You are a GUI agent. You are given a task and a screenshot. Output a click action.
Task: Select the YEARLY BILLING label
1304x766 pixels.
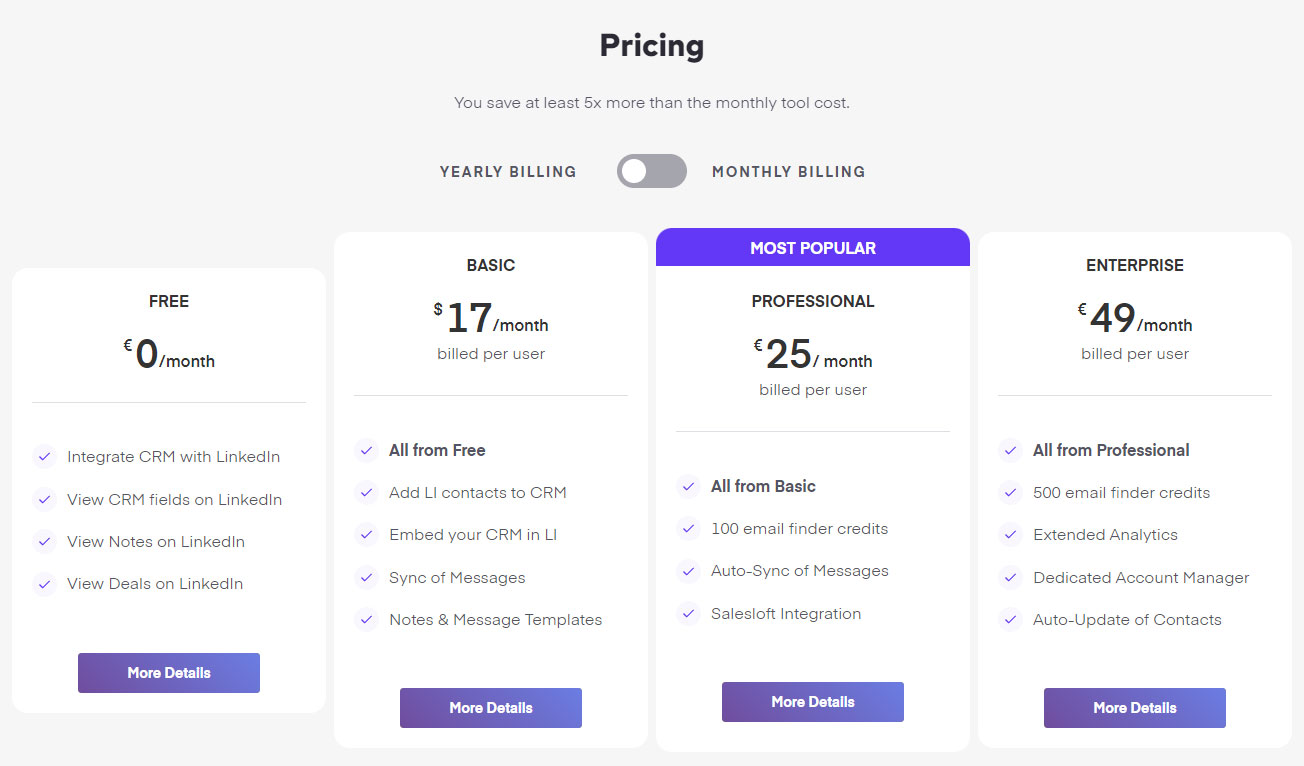508,172
